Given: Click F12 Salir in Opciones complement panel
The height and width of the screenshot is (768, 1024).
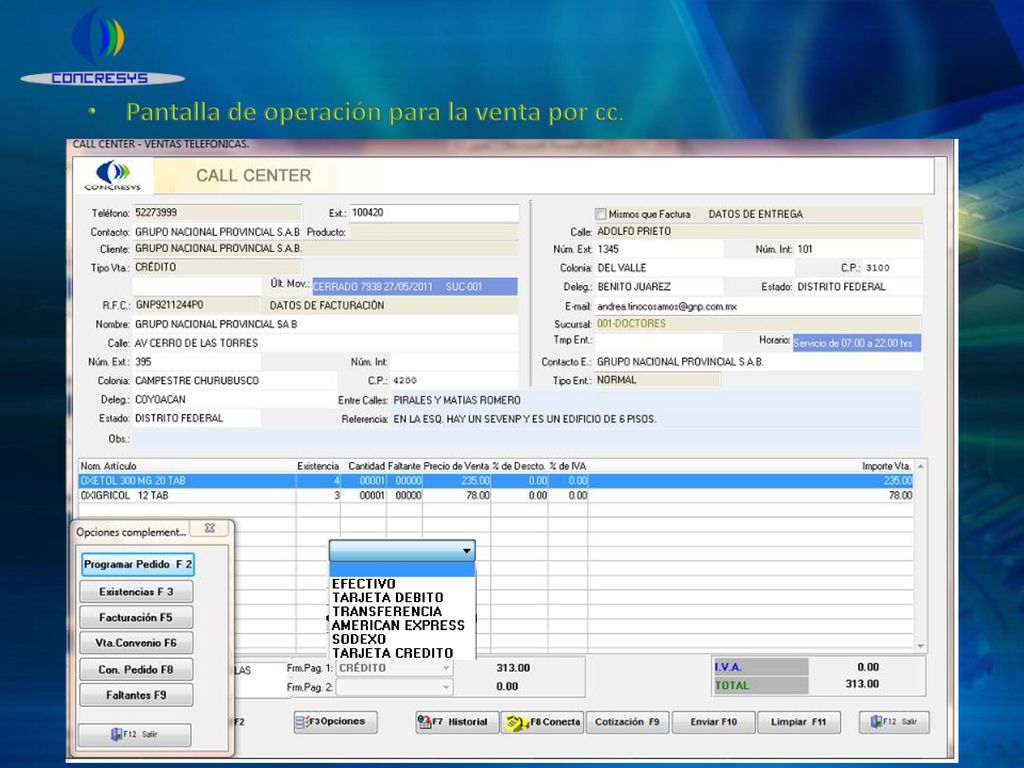Looking at the screenshot, I should tap(135, 734).
